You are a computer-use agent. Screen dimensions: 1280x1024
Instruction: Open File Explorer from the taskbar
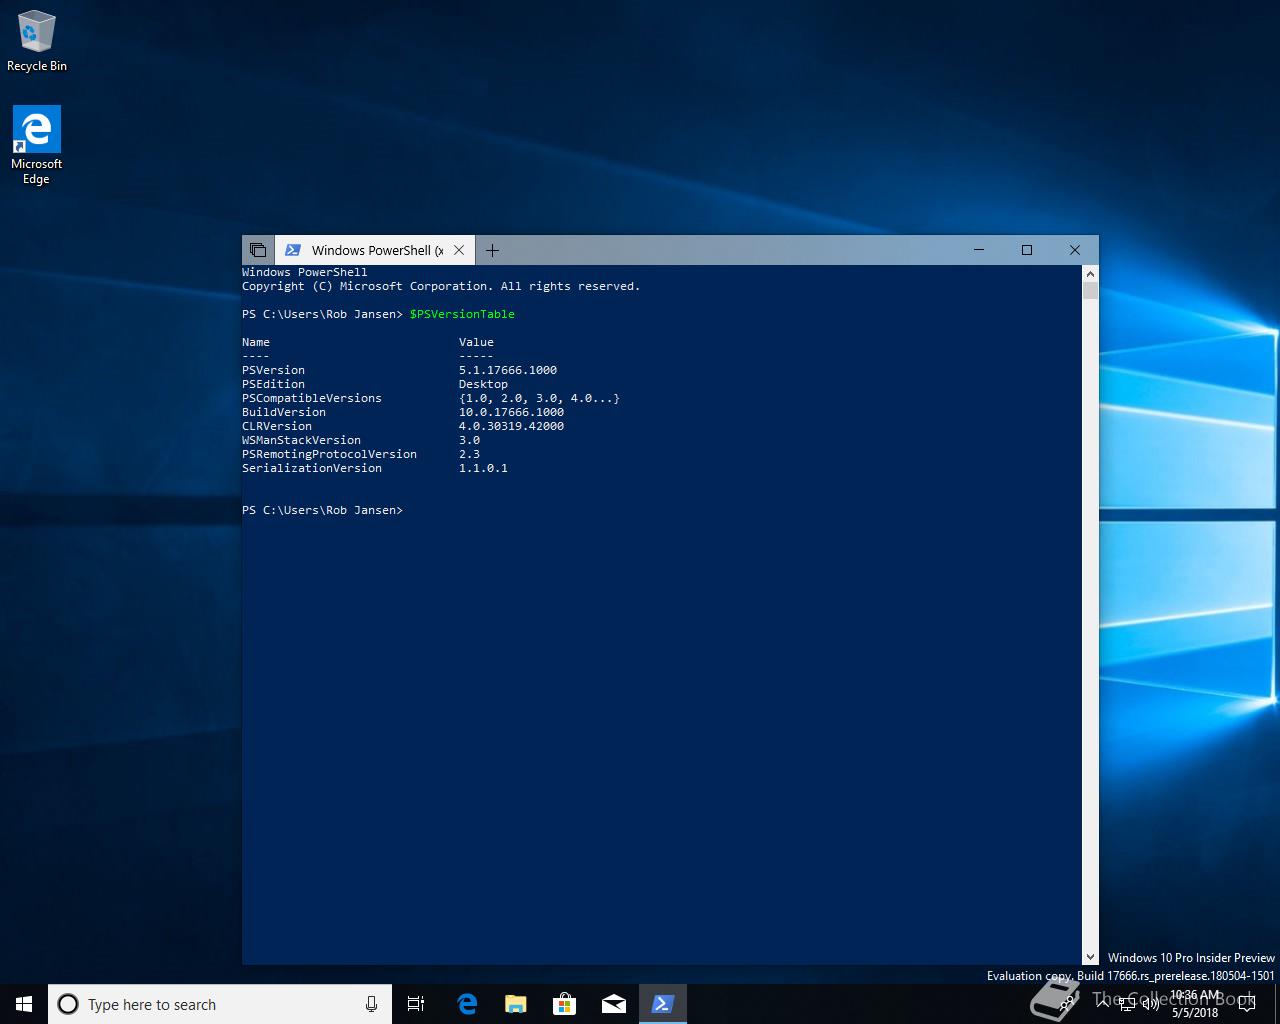click(516, 1004)
